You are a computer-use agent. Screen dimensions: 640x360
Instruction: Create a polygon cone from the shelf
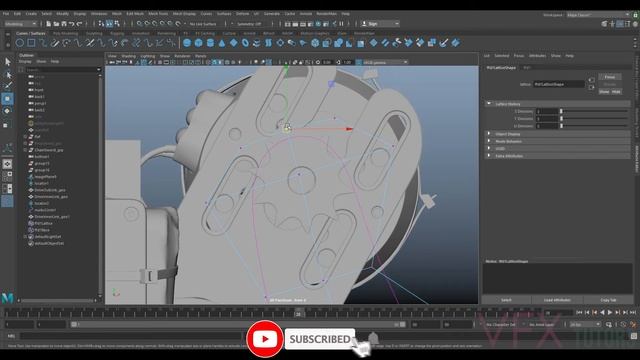point(222,42)
